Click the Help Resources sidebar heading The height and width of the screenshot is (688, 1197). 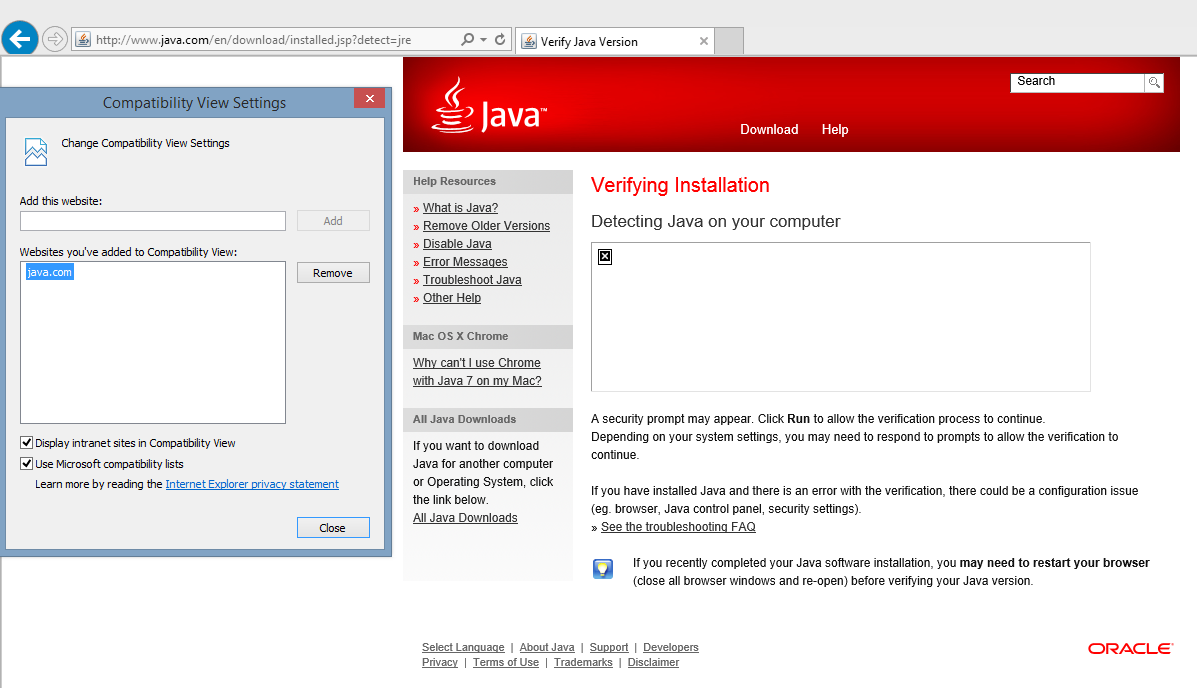point(454,182)
